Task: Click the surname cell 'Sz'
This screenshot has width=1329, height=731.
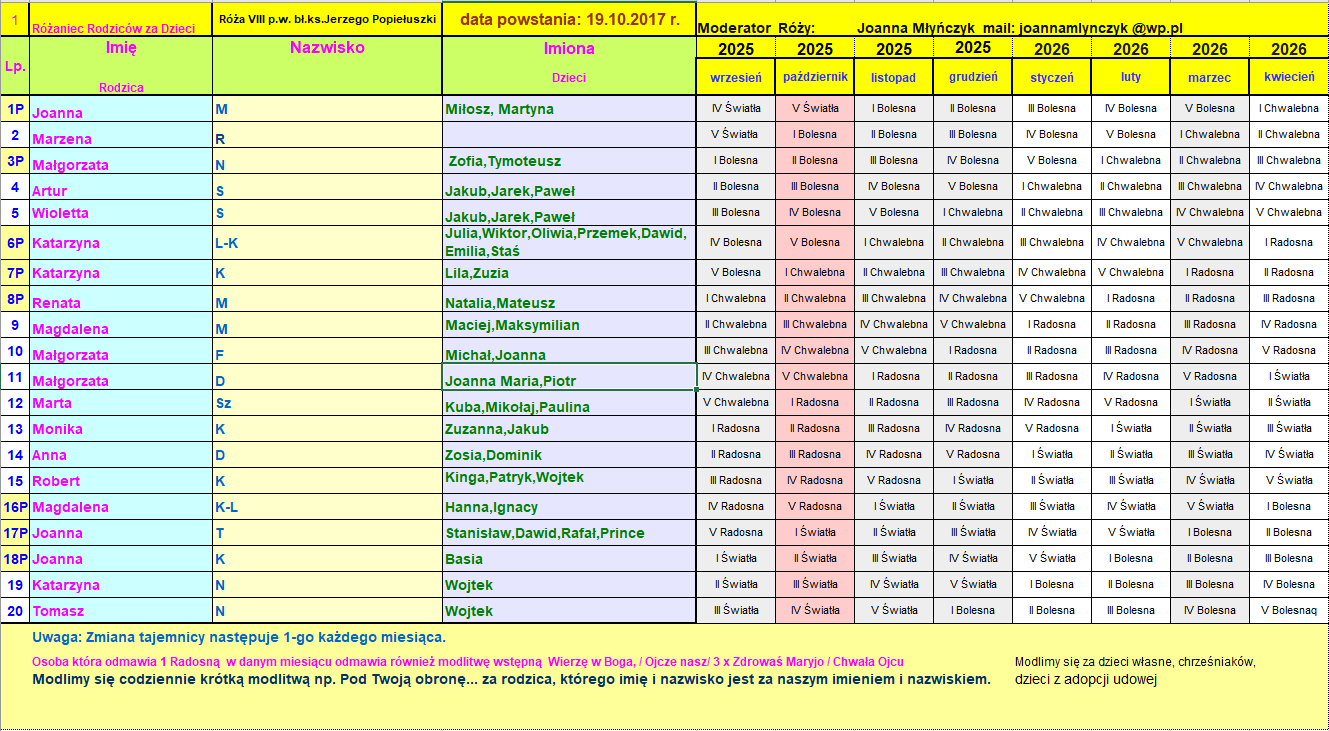Action: (223, 403)
